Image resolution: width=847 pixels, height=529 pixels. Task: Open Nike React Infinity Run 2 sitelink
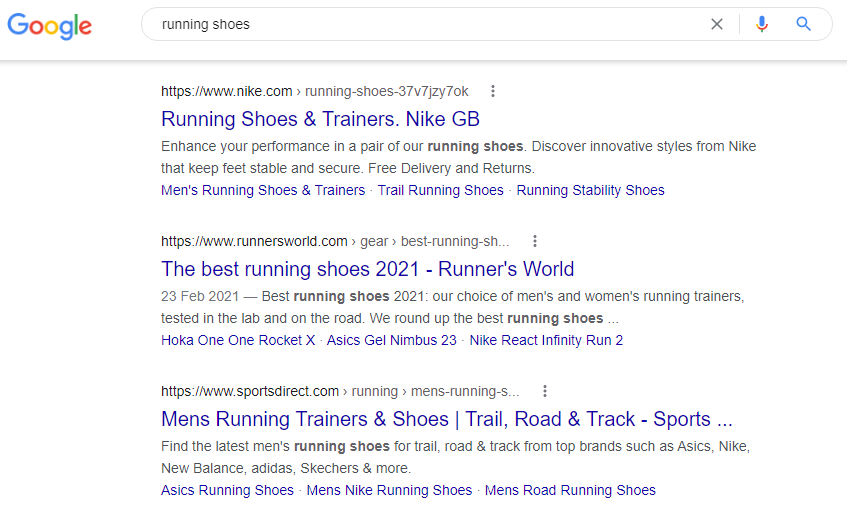(x=546, y=340)
